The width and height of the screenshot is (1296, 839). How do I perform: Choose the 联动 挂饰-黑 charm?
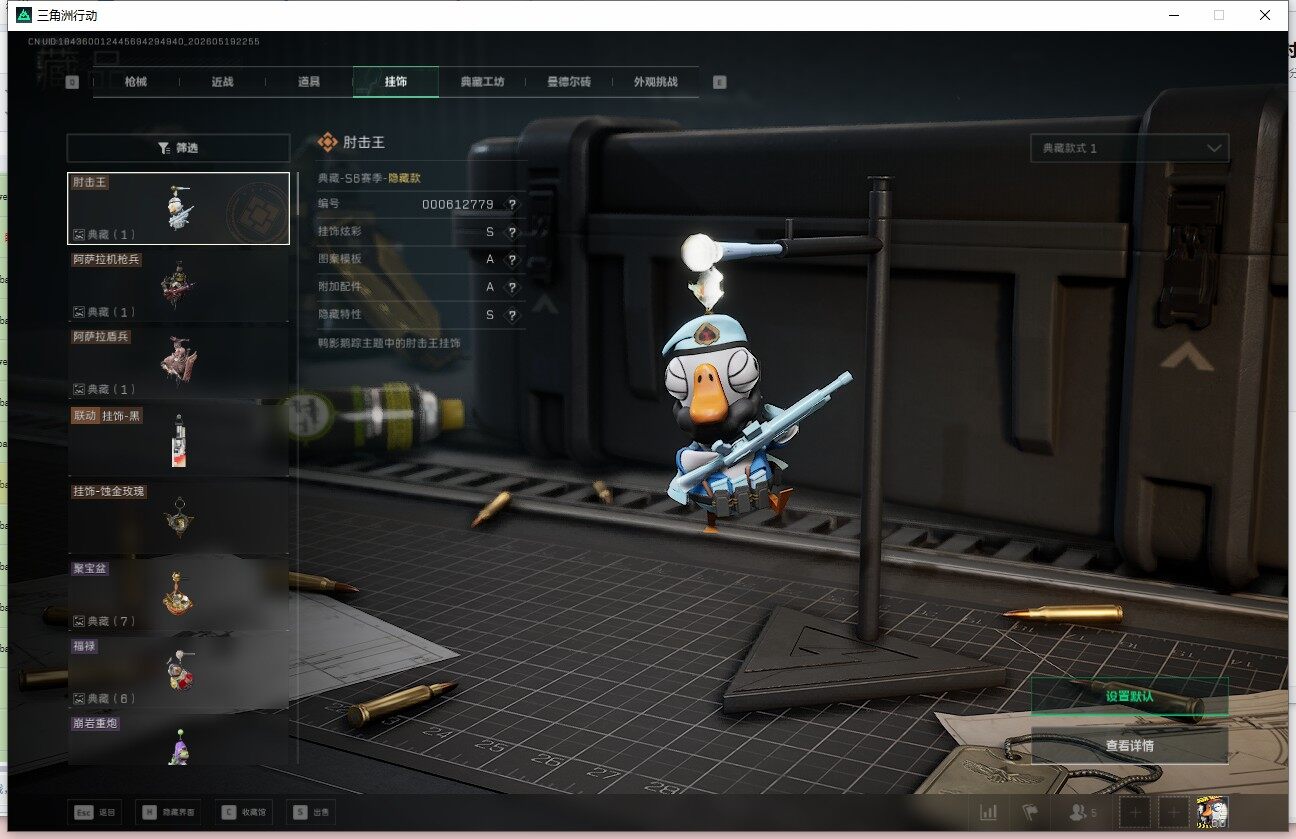[178, 440]
